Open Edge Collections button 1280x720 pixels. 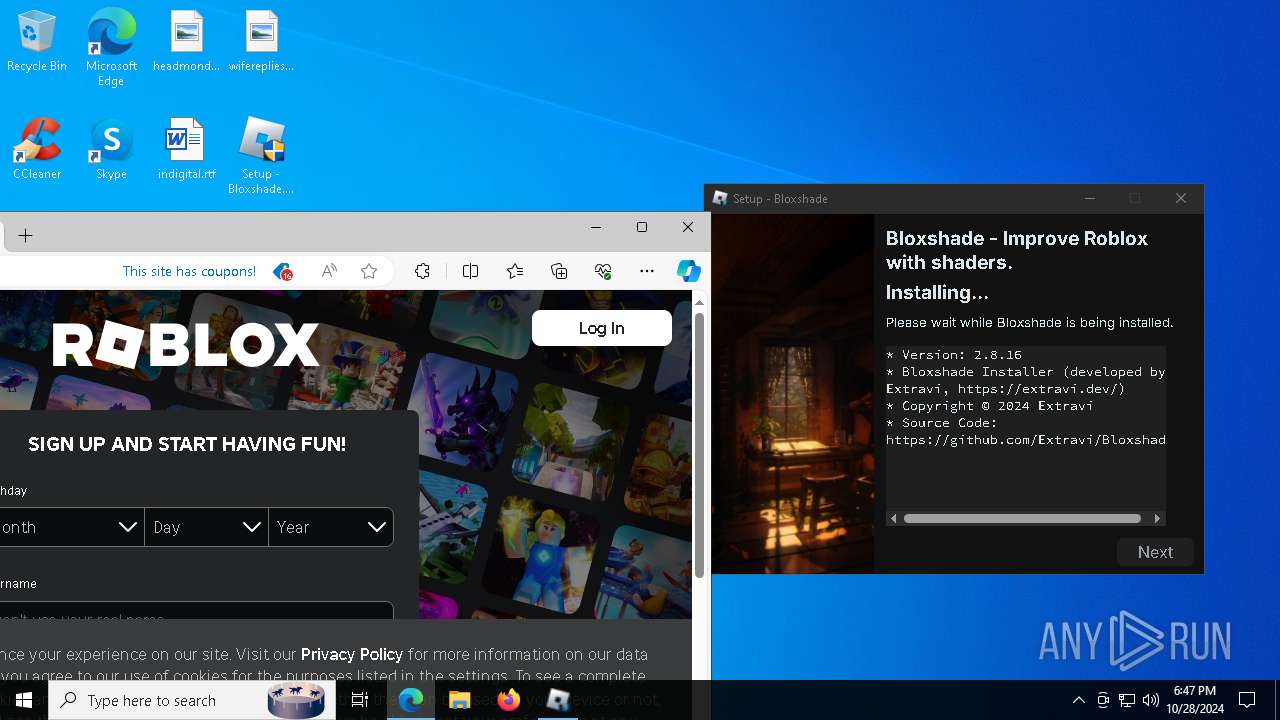559,271
